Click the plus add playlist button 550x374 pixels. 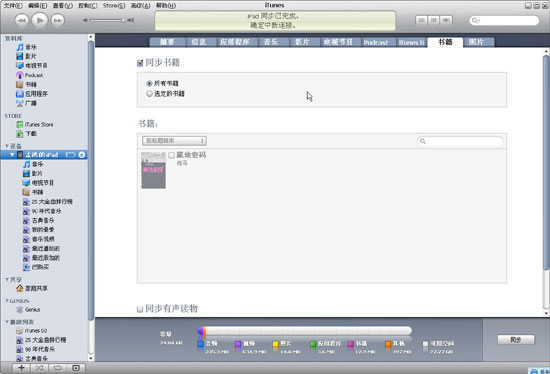[21, 368]
